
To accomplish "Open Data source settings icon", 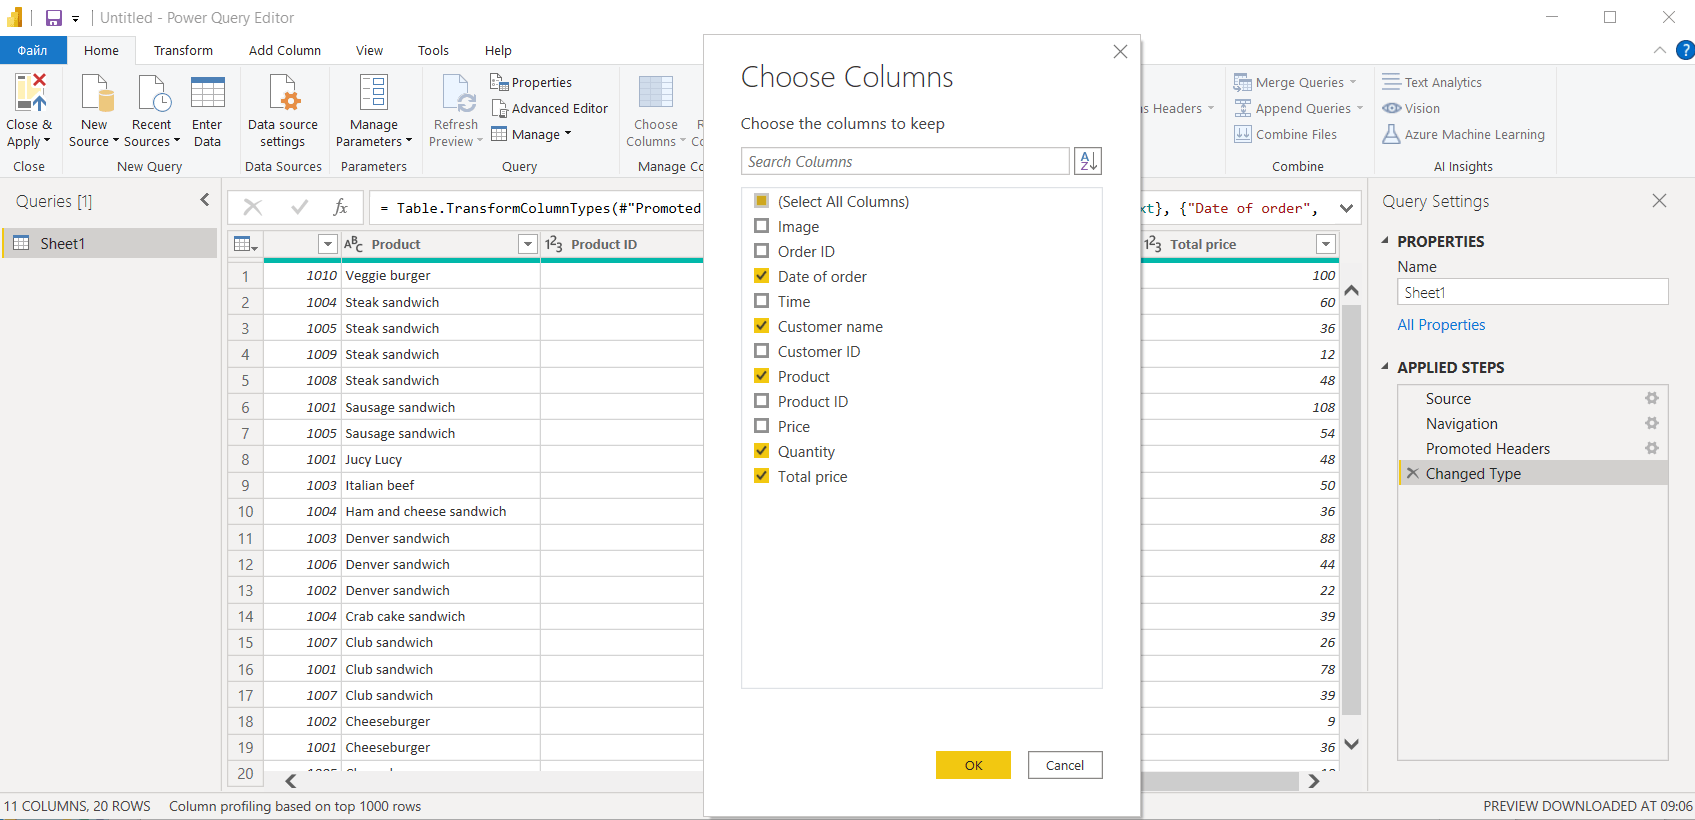I will (x=284, y=91).
